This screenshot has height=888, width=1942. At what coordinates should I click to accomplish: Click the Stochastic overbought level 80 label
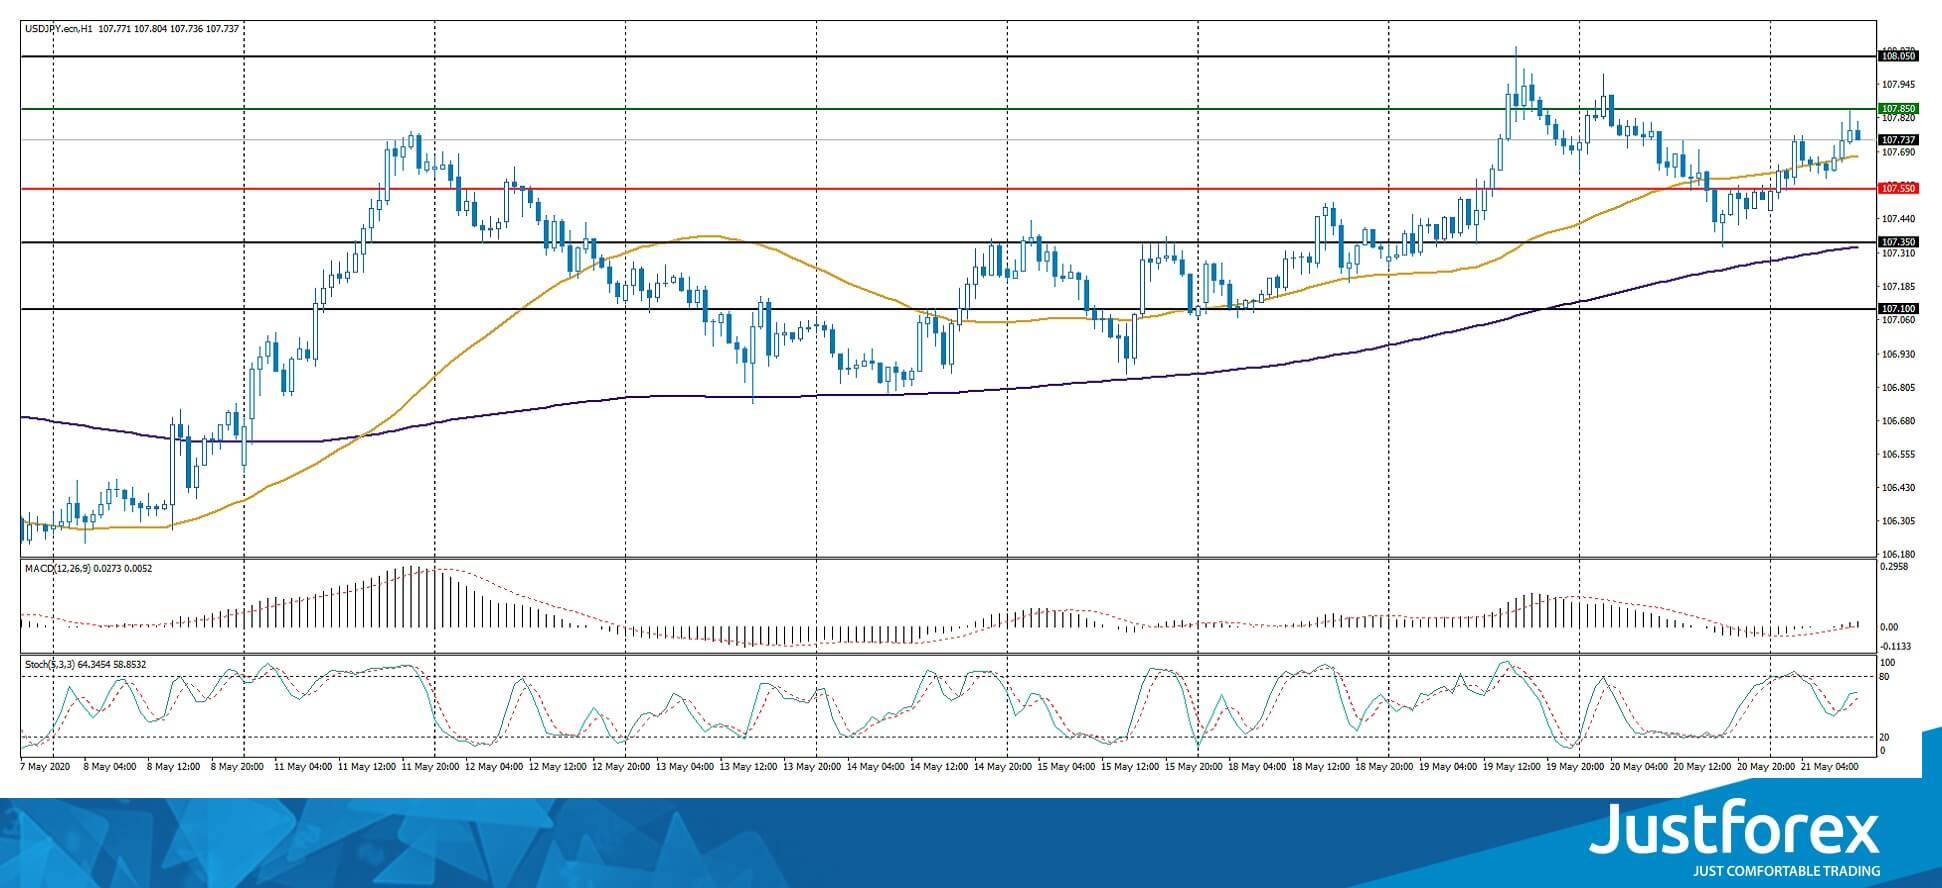pyautogui.click(x=1885, y=677)
